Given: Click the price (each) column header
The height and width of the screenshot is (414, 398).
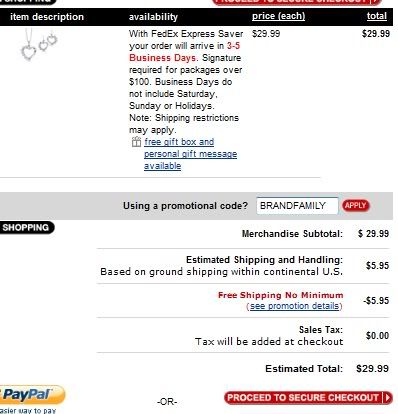Looking at the screenshot, I should coord(278,16).
